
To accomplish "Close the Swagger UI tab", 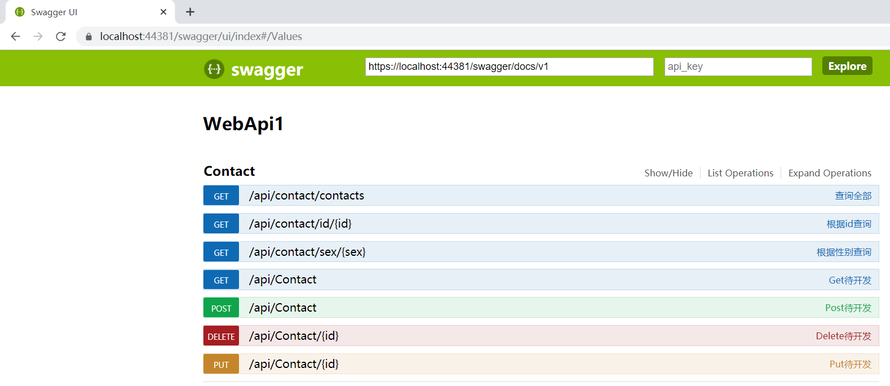I will (163, 11).
